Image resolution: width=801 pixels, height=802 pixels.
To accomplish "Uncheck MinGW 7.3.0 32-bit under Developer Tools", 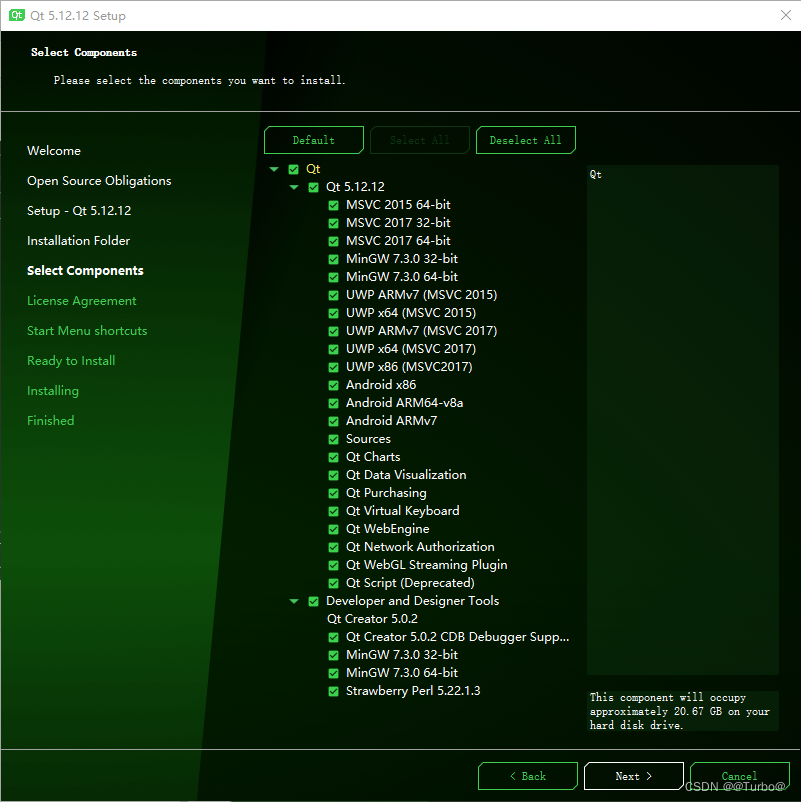I will coord(333,655).
